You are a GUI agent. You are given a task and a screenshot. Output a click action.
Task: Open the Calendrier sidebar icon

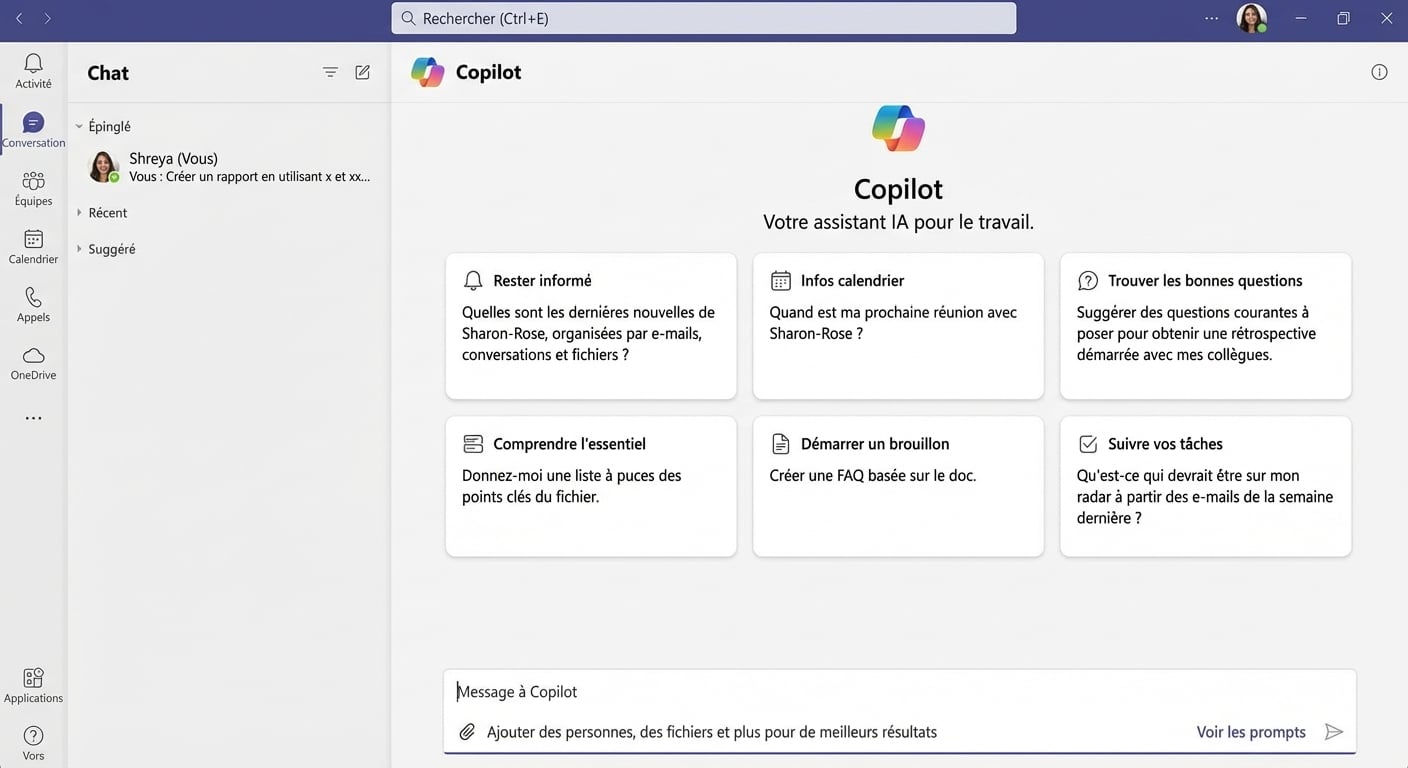pos(33,243)
